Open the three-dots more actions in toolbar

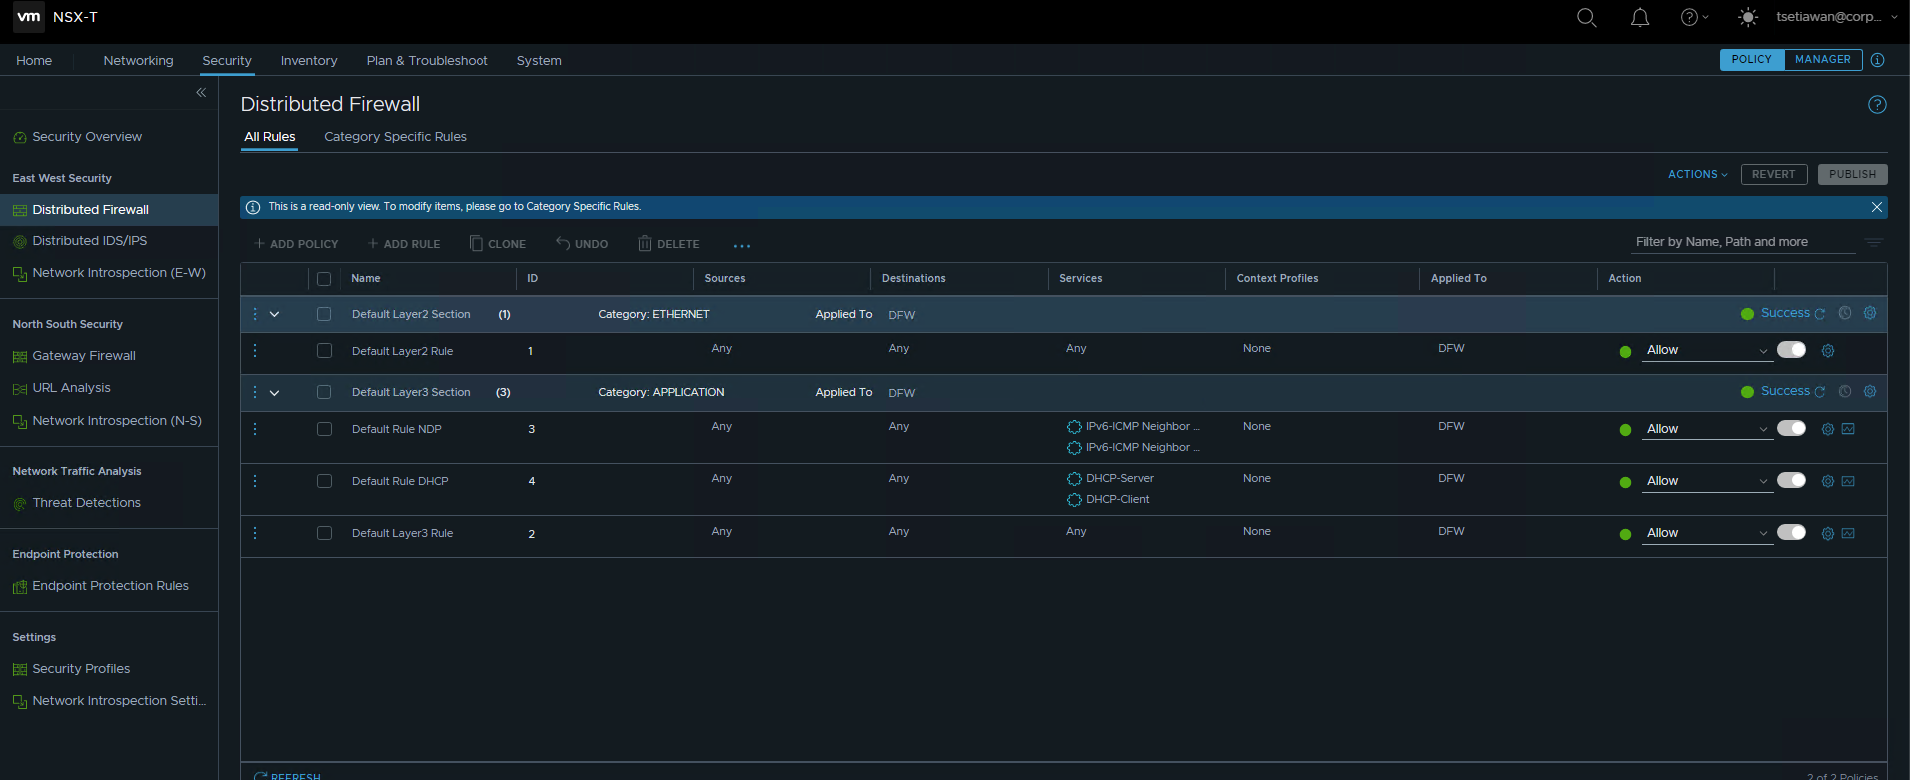(742, 245)
